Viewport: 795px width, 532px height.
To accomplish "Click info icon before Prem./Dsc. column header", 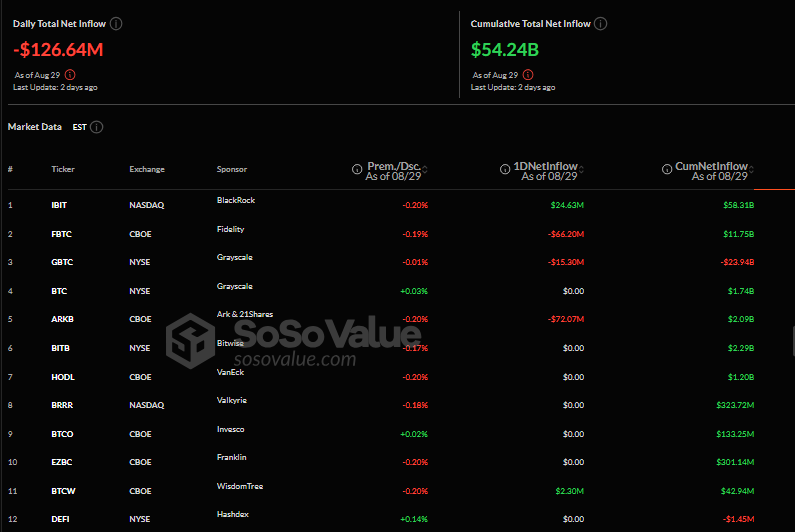I will [x=357, y=169].
